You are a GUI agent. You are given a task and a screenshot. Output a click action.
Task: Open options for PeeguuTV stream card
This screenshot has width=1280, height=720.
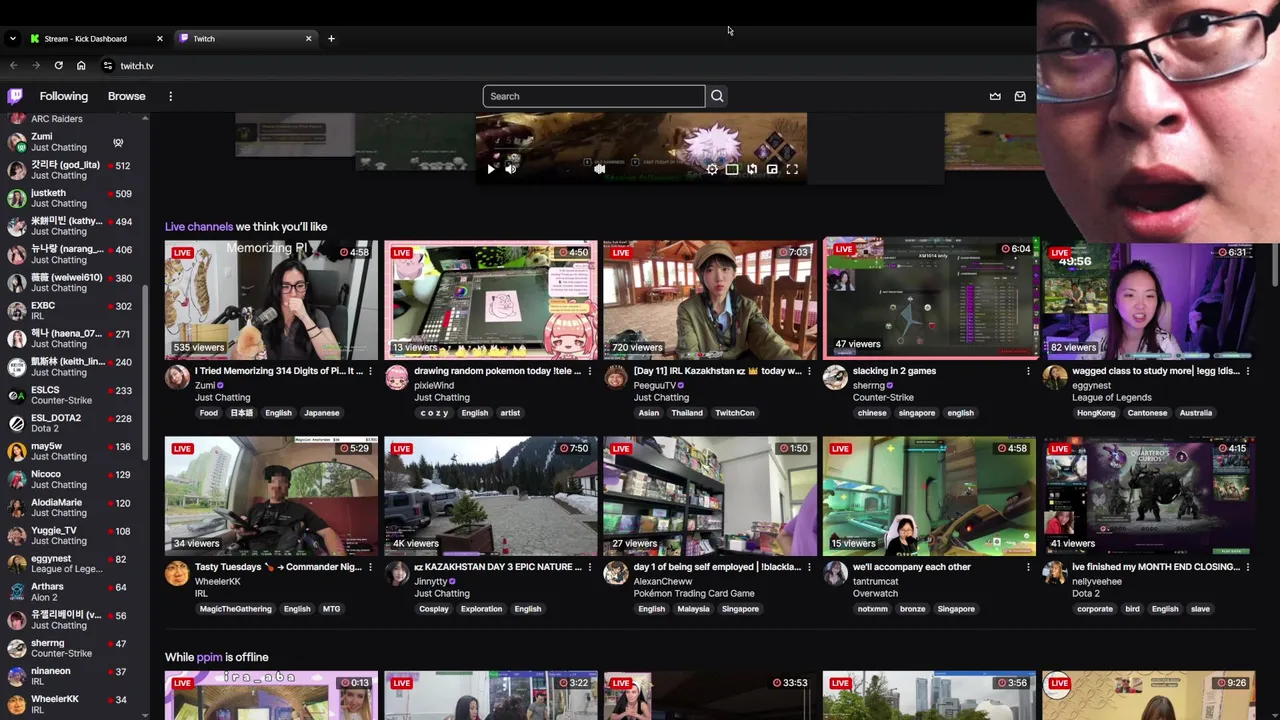coord(809,371)
